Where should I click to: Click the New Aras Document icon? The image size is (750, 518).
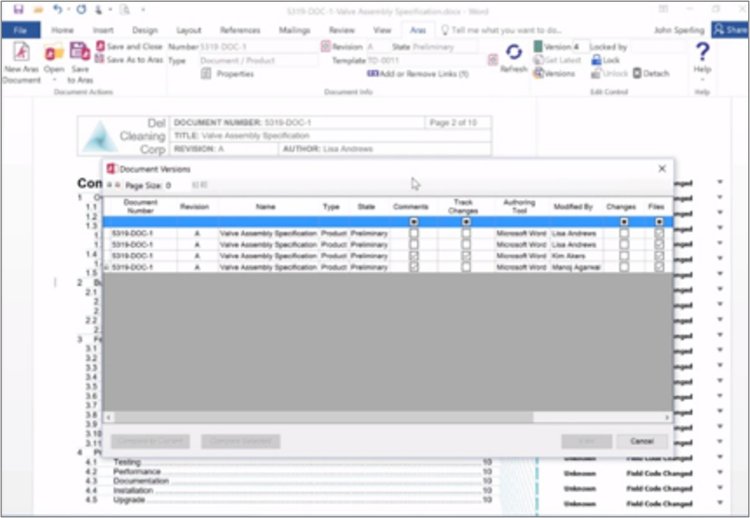pyautogui.click(x=21, y=52)
